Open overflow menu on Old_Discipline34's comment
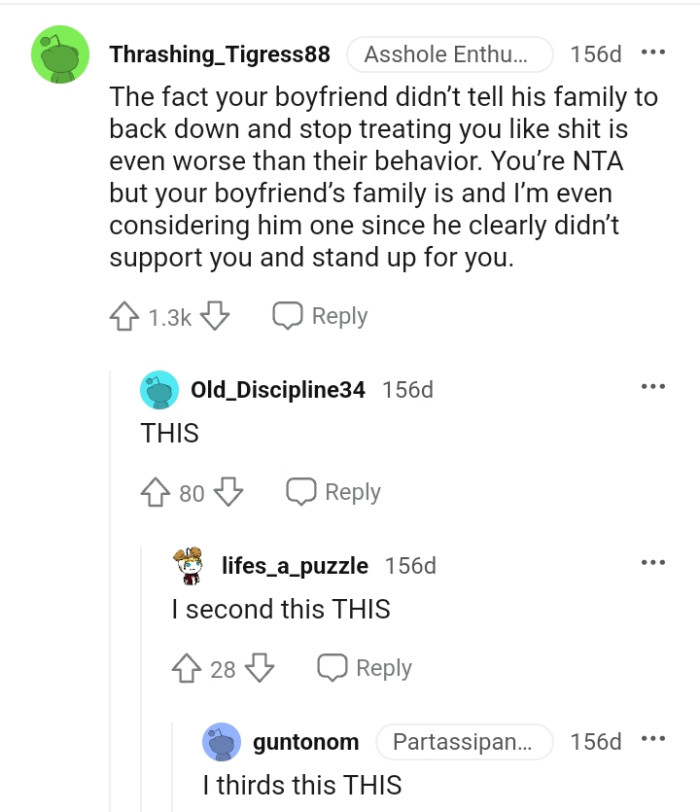700x812 pixels. click(653, 385)
